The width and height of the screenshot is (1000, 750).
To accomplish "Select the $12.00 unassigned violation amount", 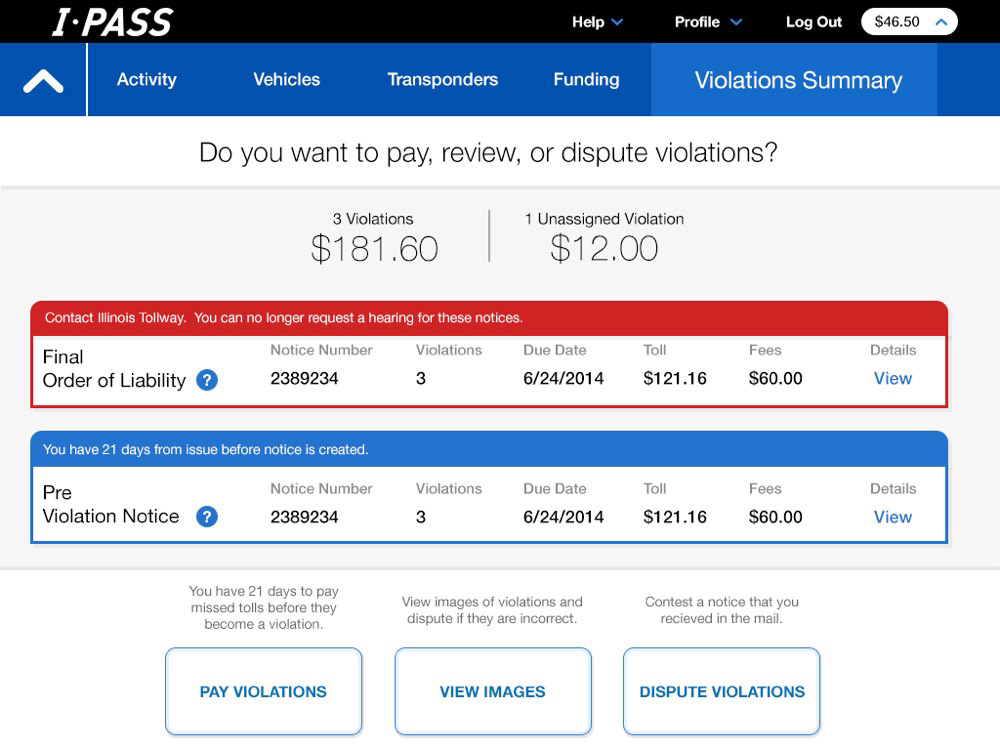I will pyautogui.click(x=603, y=248).
